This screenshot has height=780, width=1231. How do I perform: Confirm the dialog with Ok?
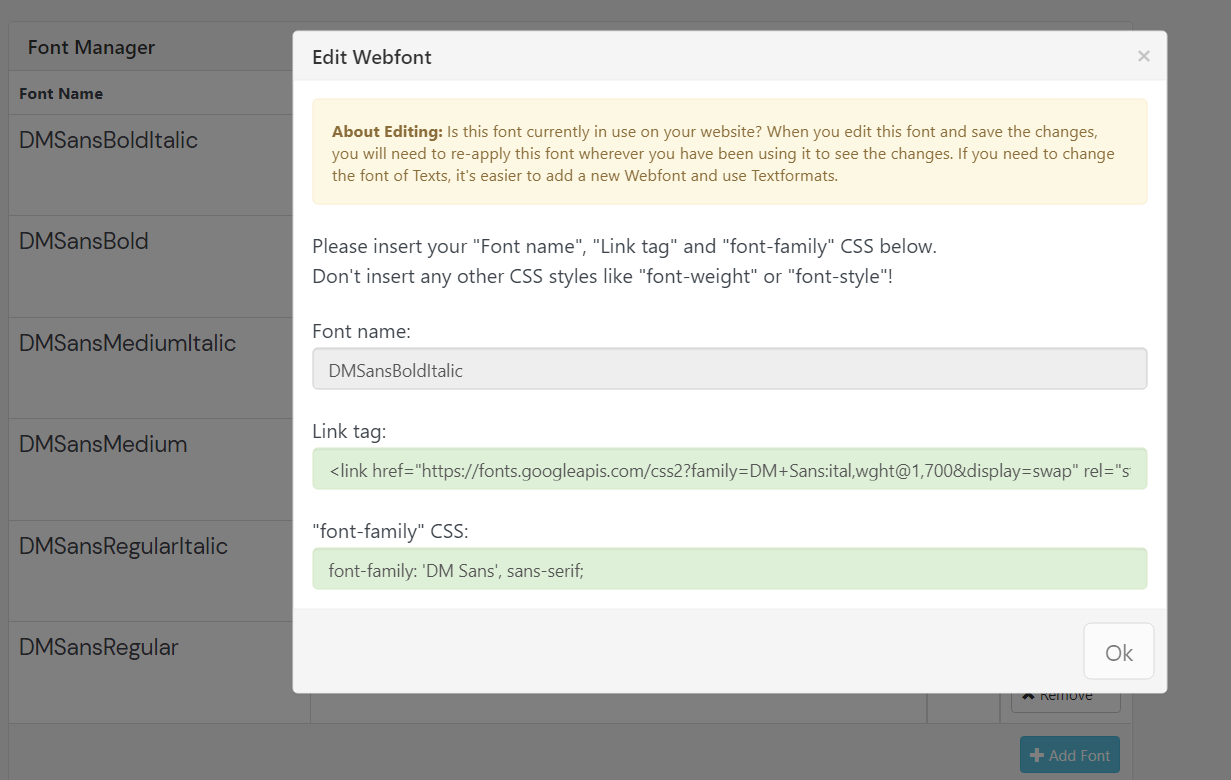1118,652
